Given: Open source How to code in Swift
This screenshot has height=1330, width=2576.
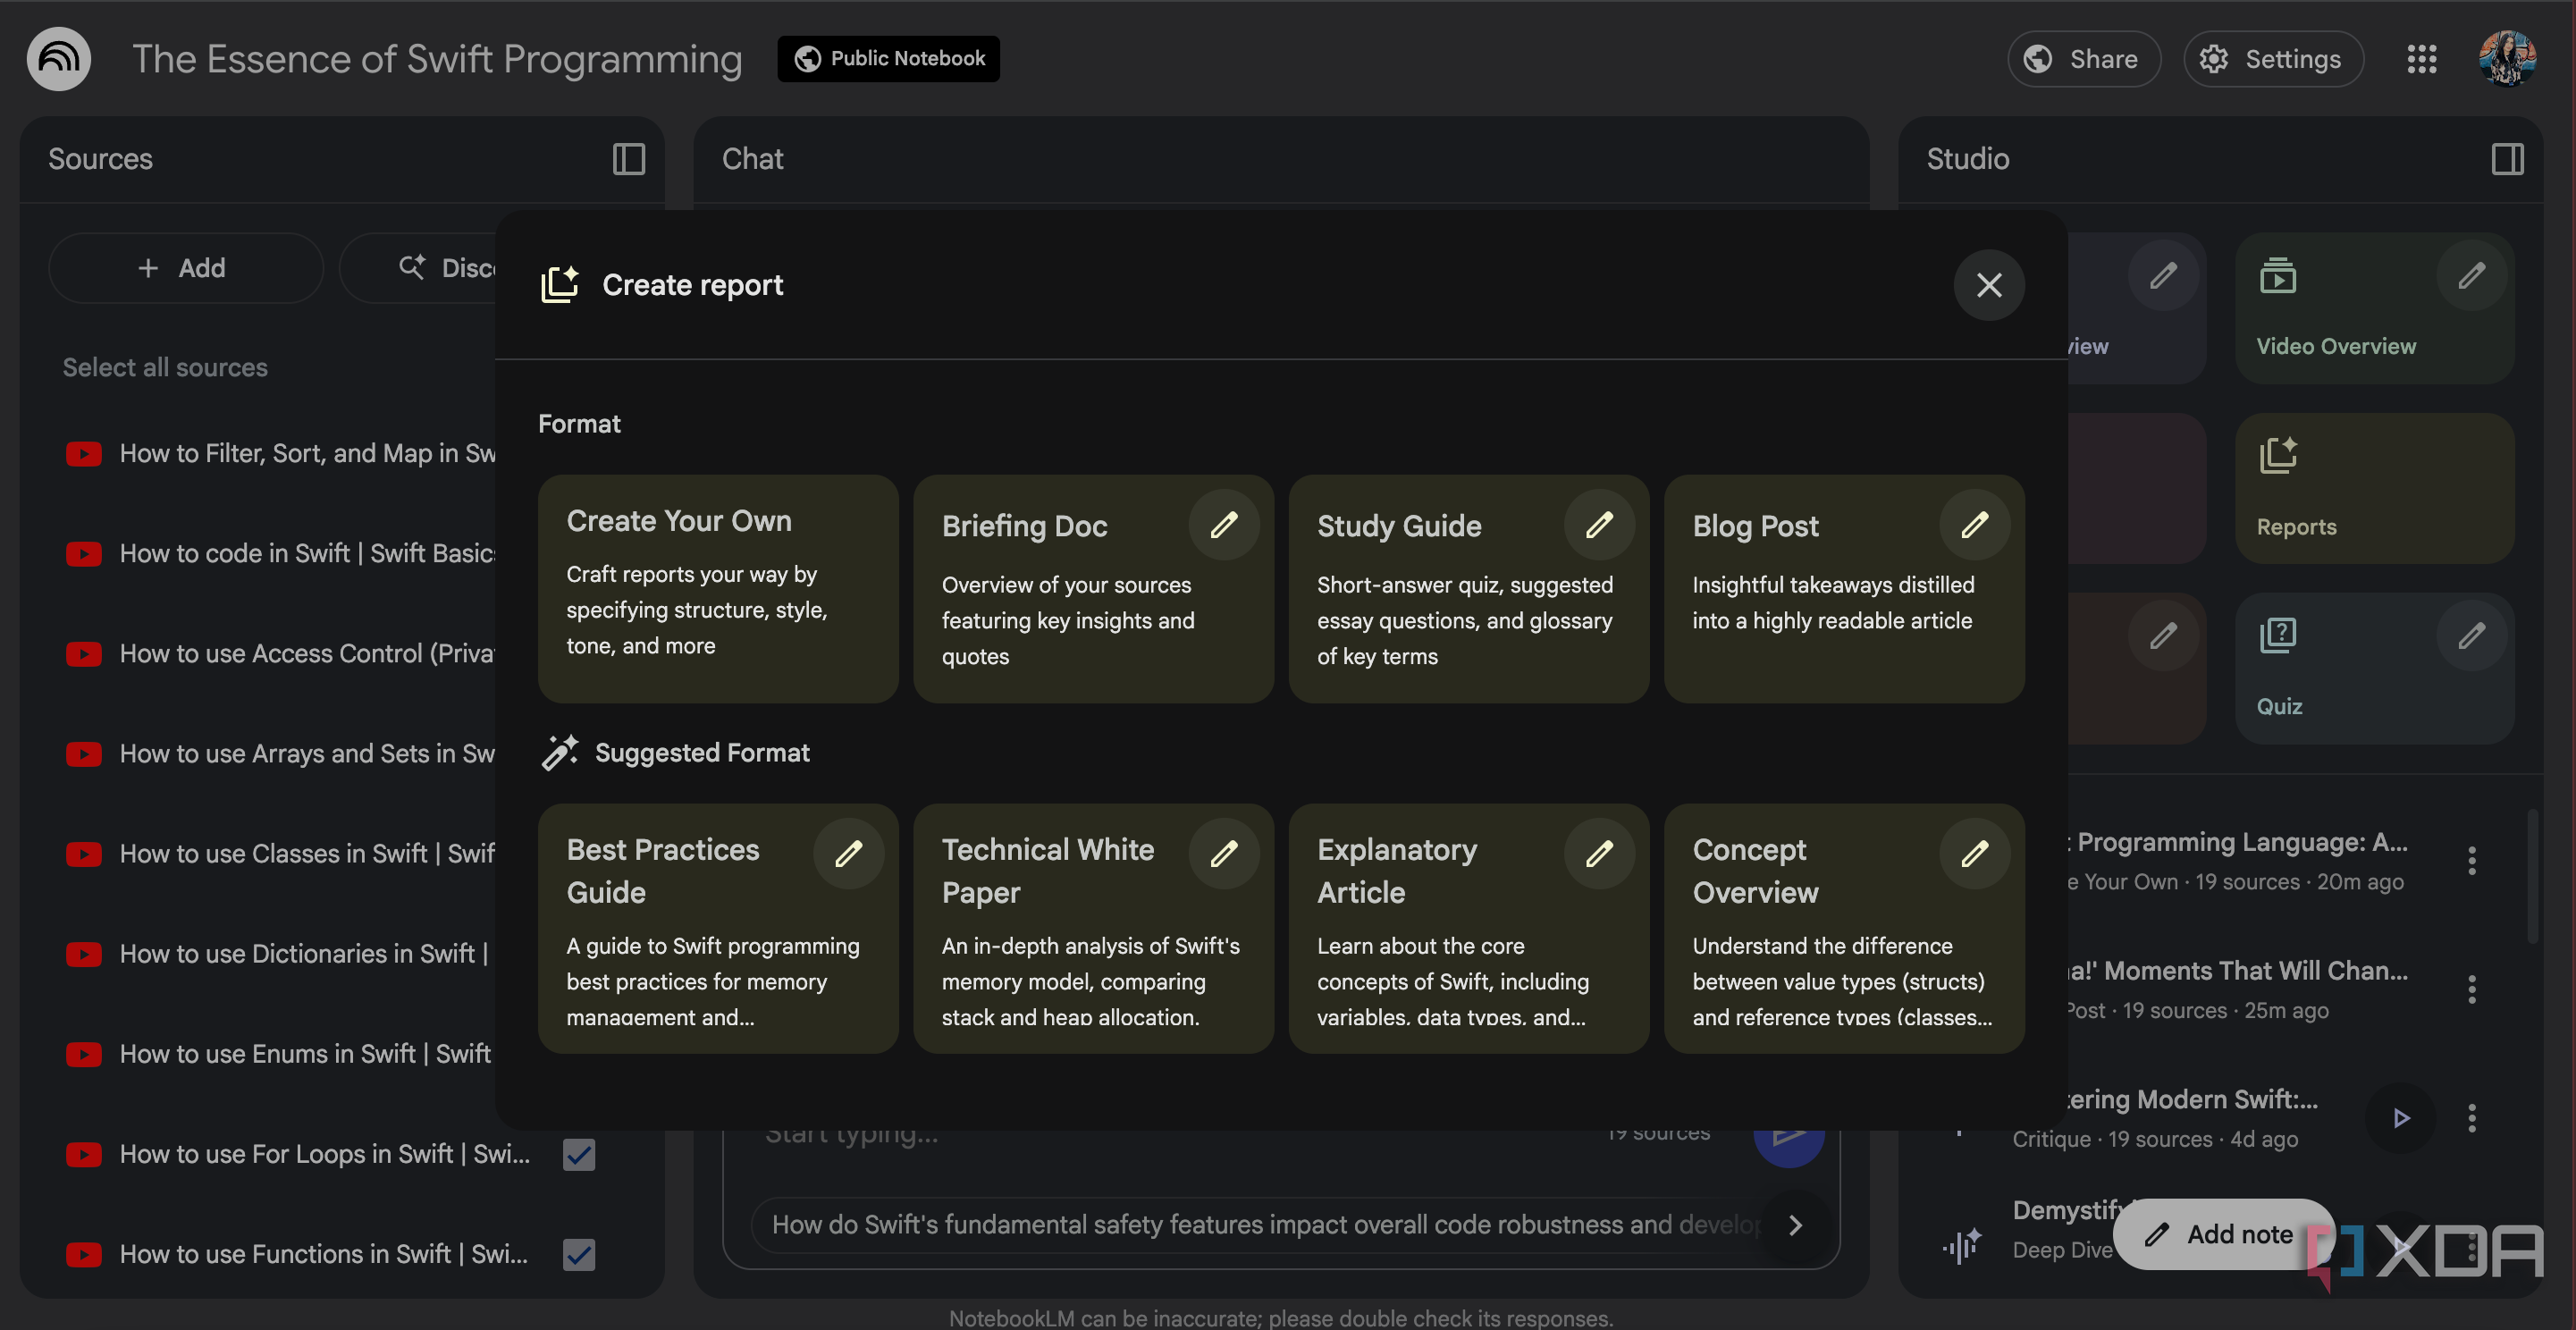Looking at the screenshot, I should point(307,554).
